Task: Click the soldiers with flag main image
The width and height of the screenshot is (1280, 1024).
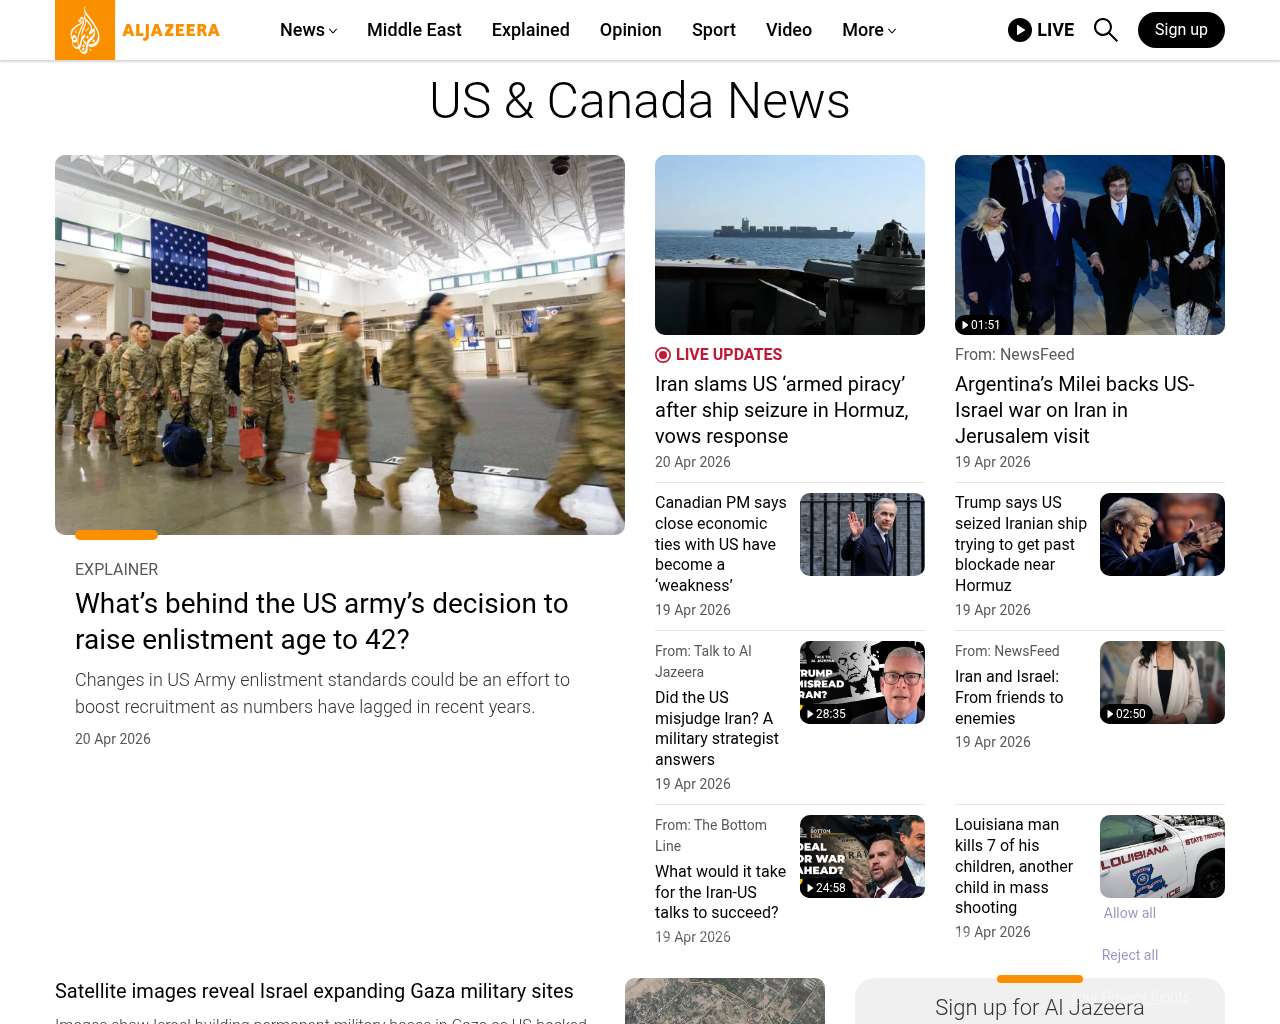Action: tap(340, 345)
